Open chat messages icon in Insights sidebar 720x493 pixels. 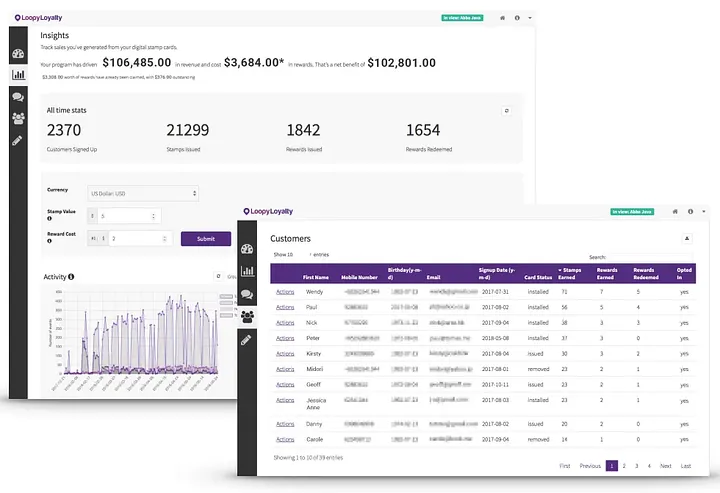point(18,97)
